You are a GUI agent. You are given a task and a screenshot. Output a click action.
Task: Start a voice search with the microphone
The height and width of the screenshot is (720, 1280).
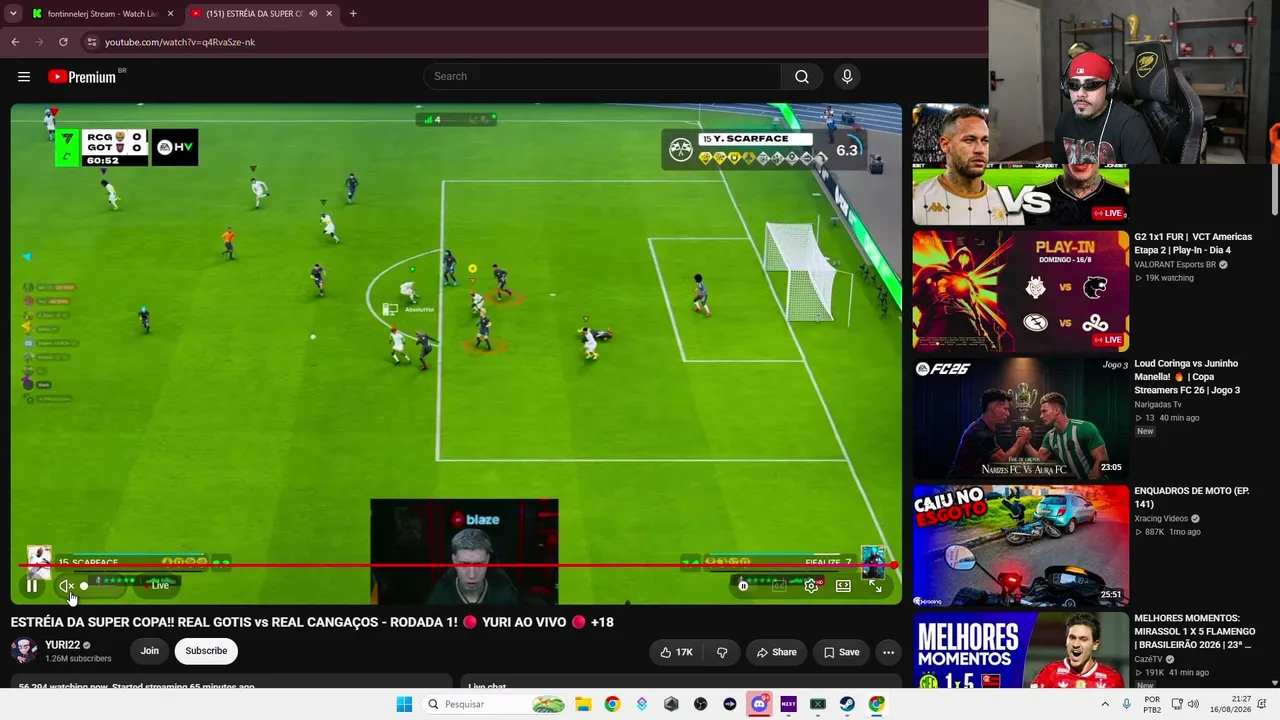pos(847,77)
